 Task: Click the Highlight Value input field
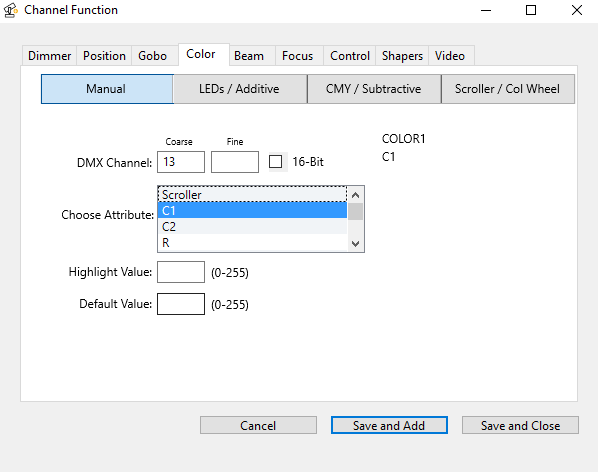coord(181,272)
